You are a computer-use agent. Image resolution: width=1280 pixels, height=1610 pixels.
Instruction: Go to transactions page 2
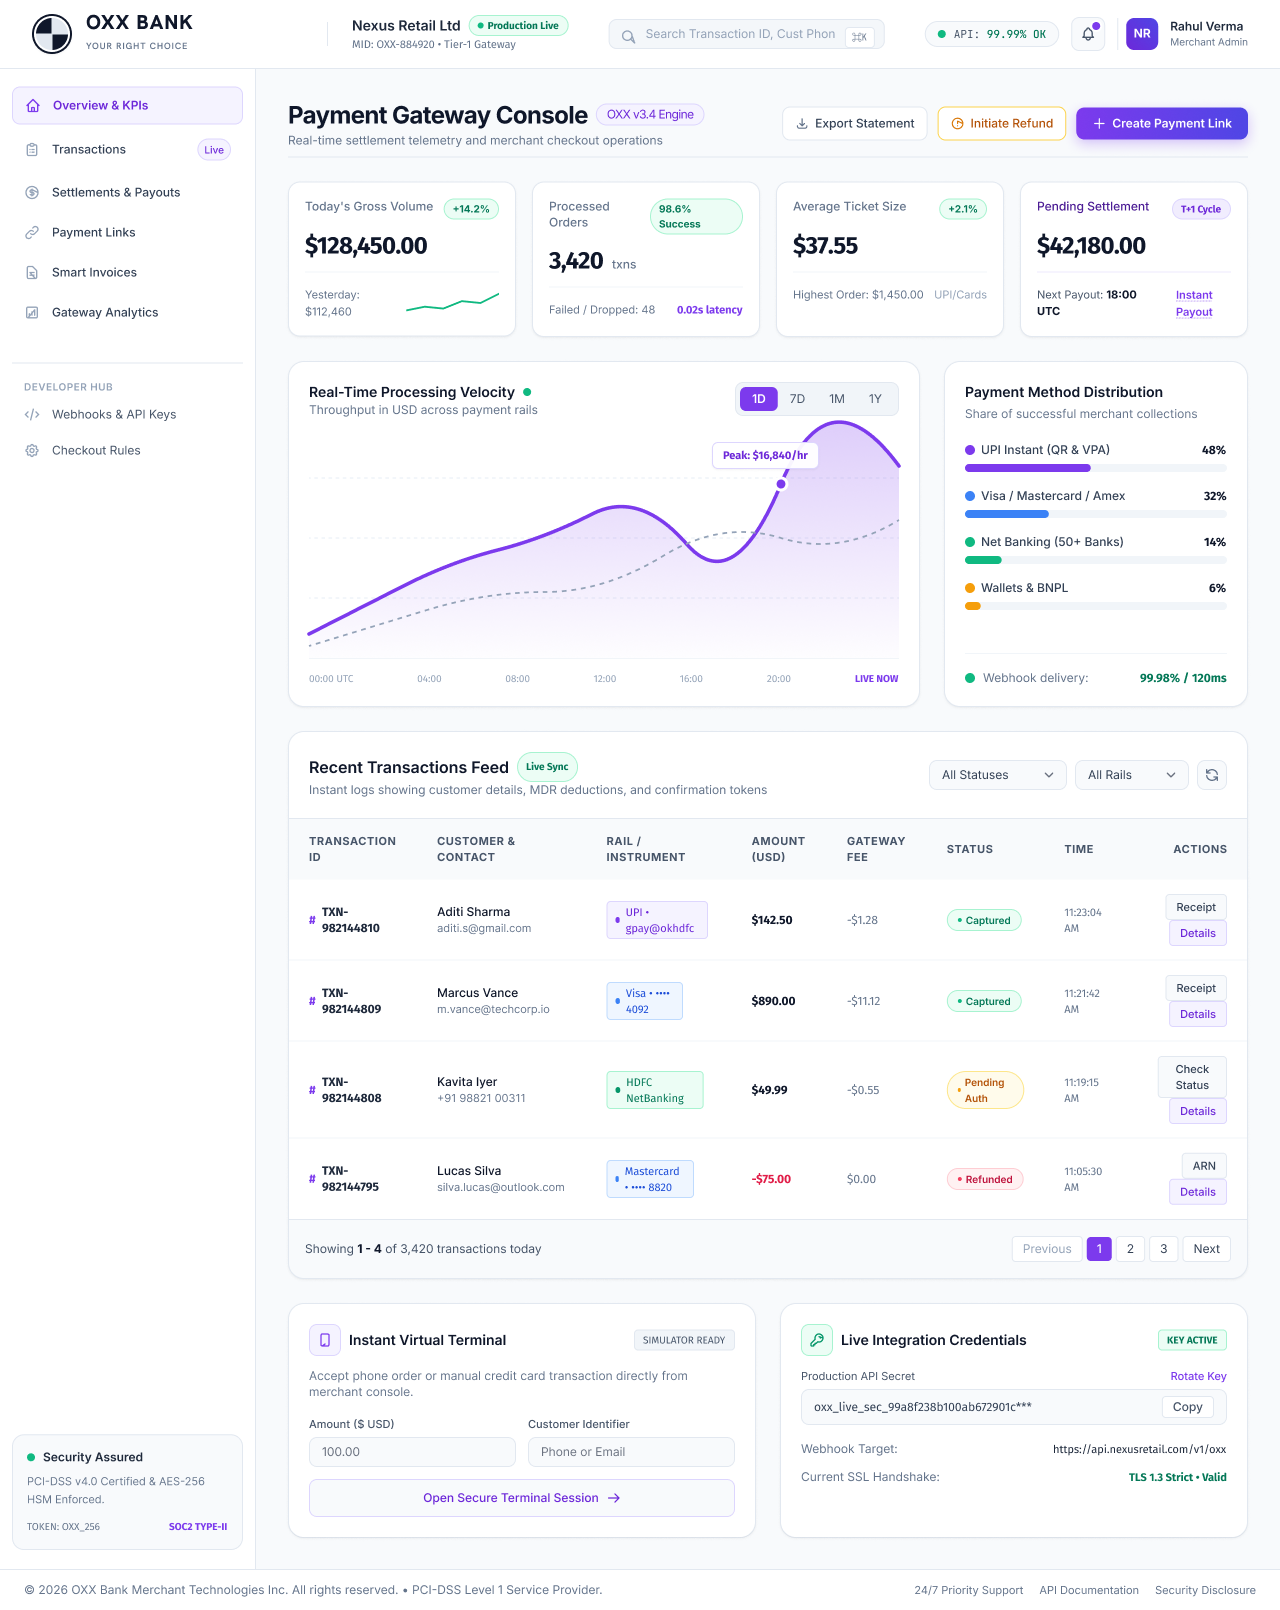pos(1130,1249)
